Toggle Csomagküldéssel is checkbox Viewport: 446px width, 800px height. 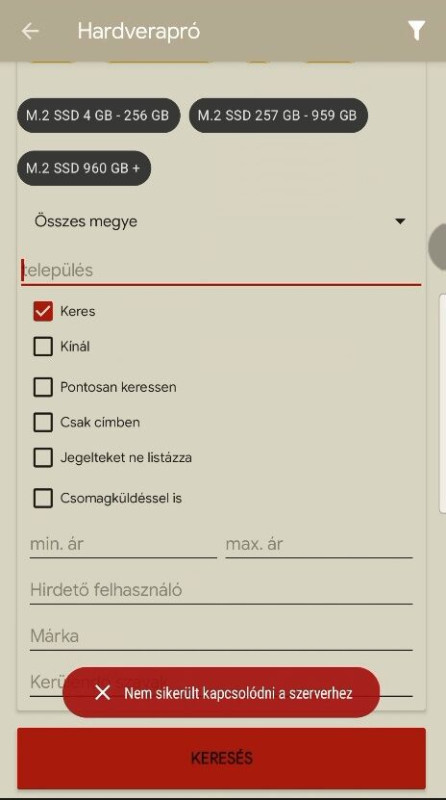point(43,498)
